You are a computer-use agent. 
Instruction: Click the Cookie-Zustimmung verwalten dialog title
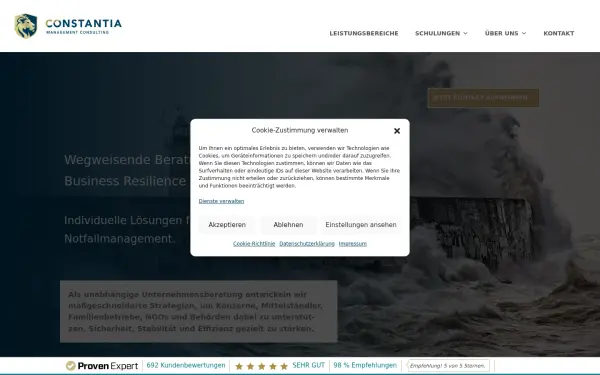click(x=300, y=130)
